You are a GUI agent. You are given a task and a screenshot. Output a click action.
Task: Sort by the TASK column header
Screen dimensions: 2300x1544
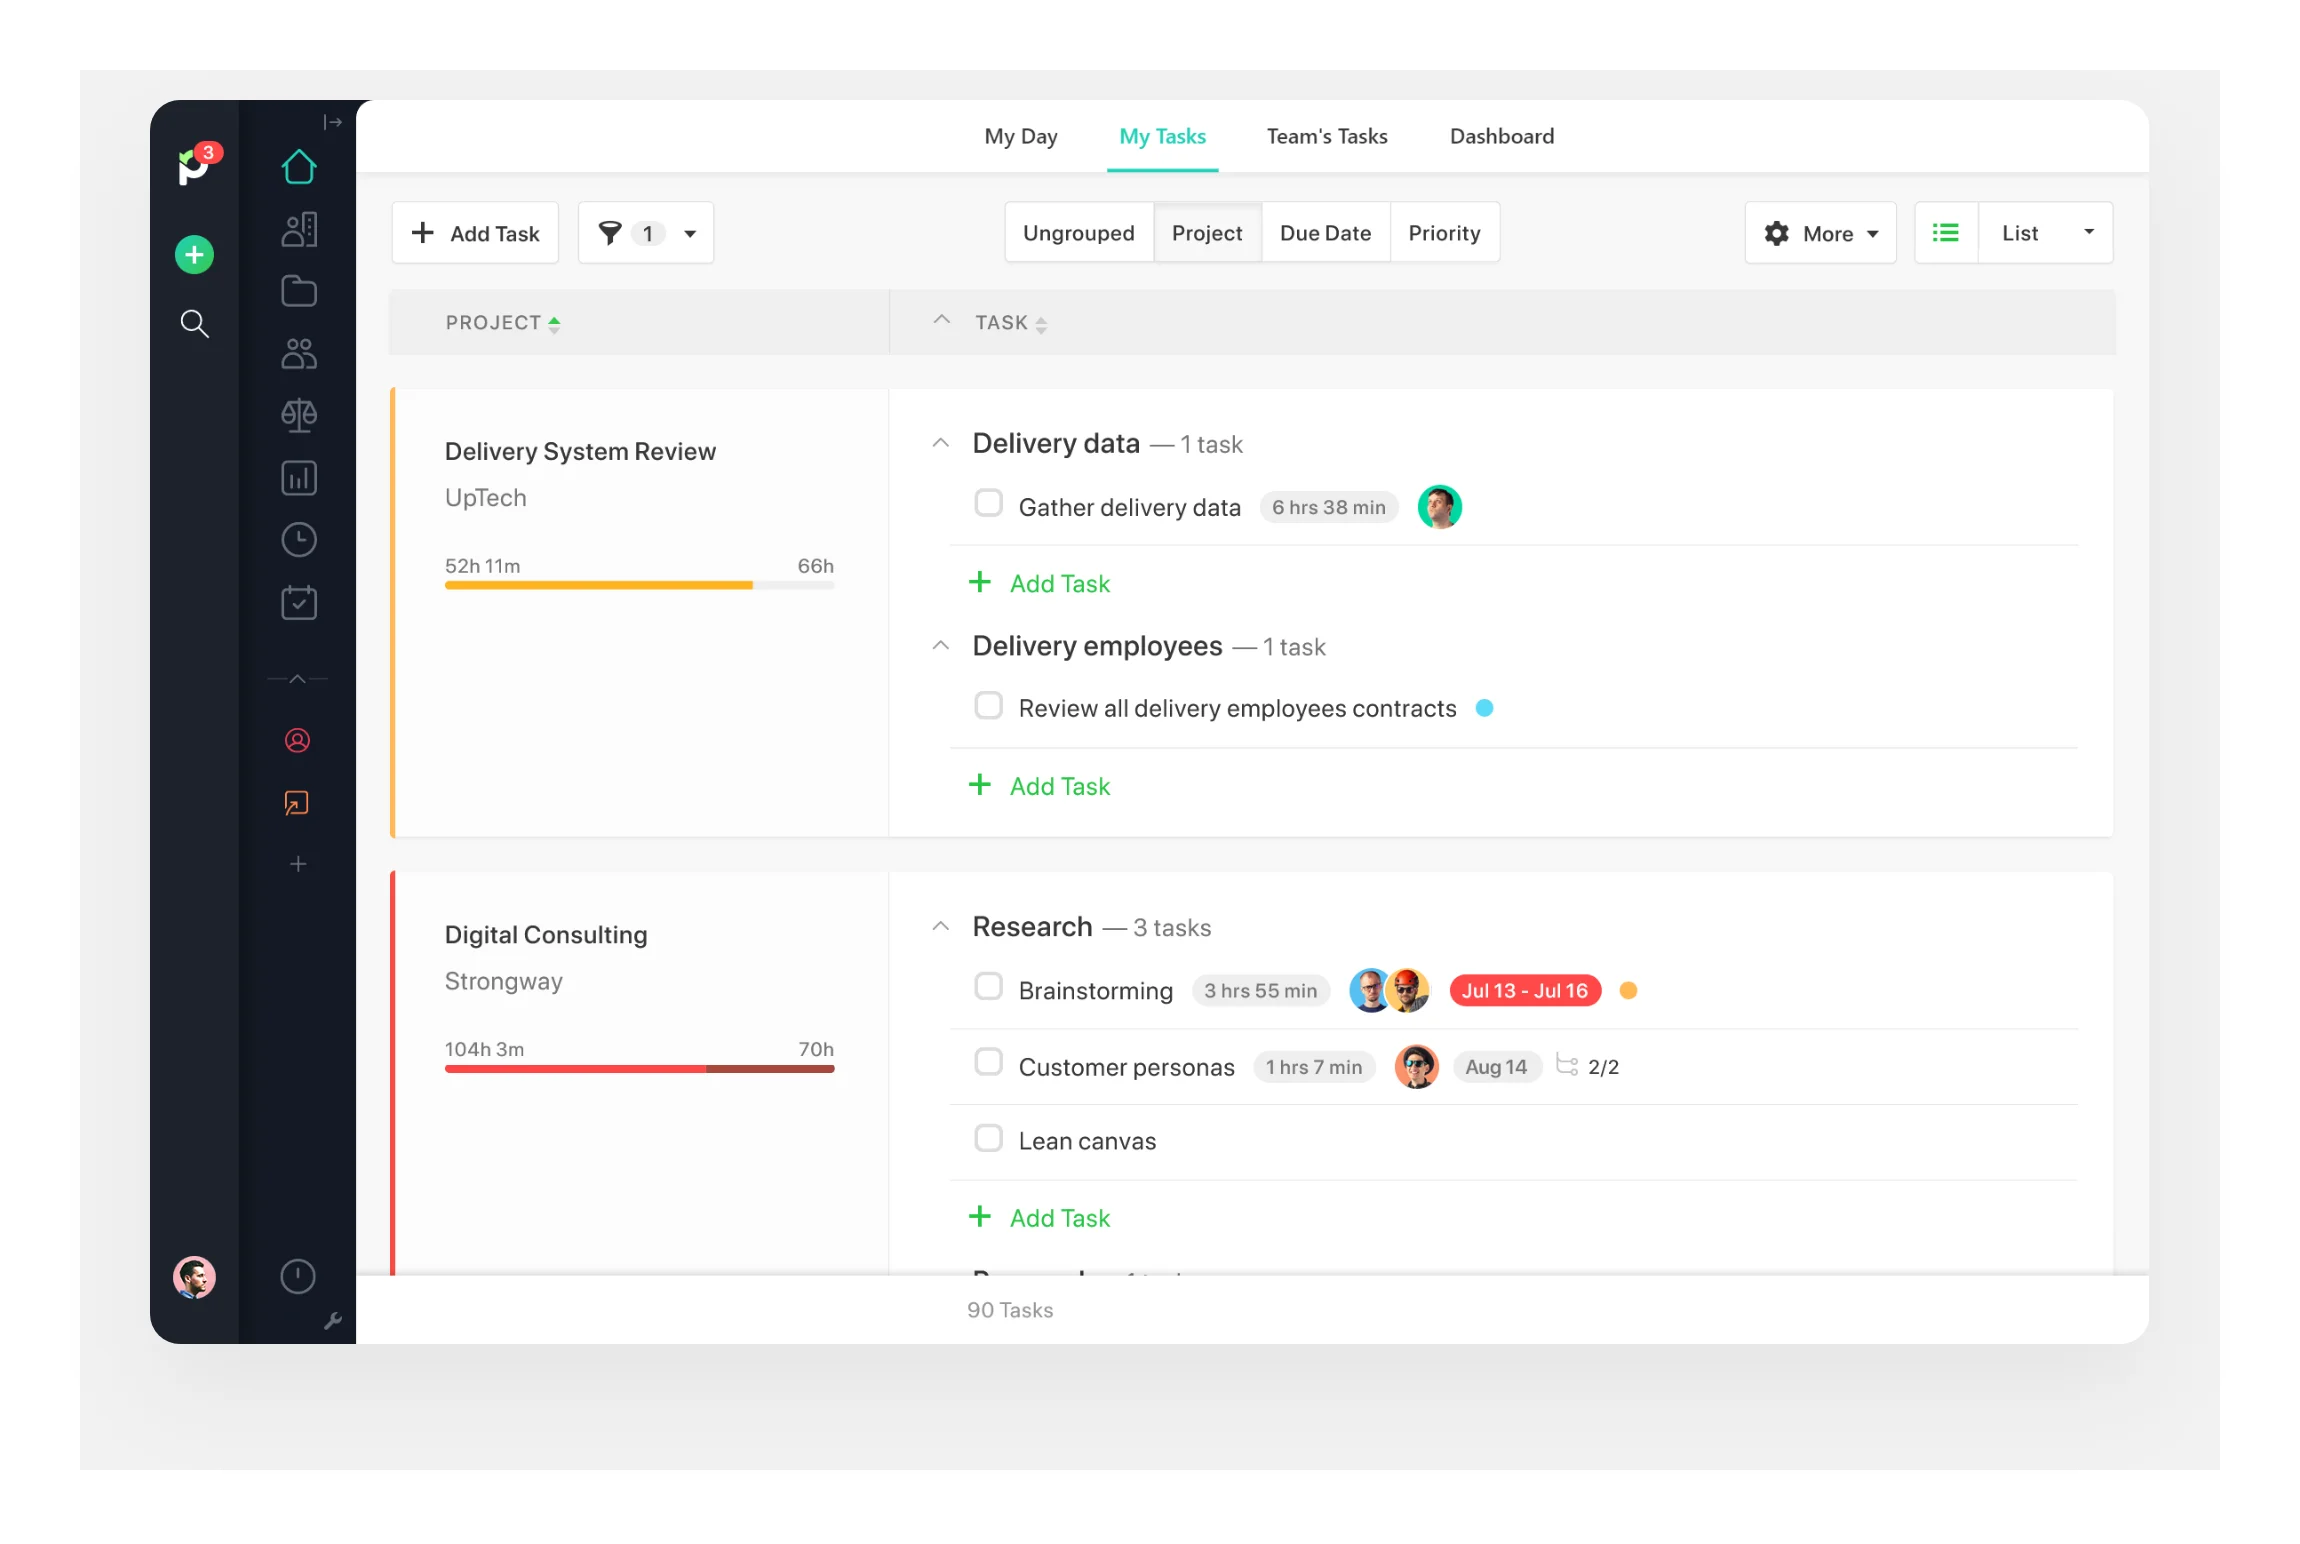click(1012, 323)
